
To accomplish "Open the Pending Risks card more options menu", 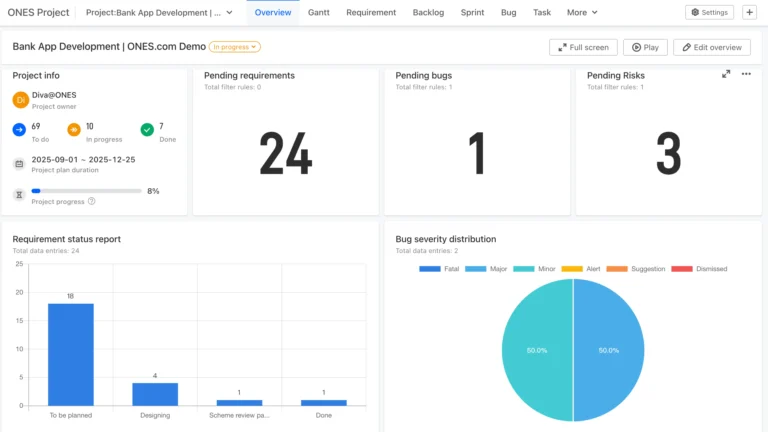I will pyautogui.click(x=746, y=74).
